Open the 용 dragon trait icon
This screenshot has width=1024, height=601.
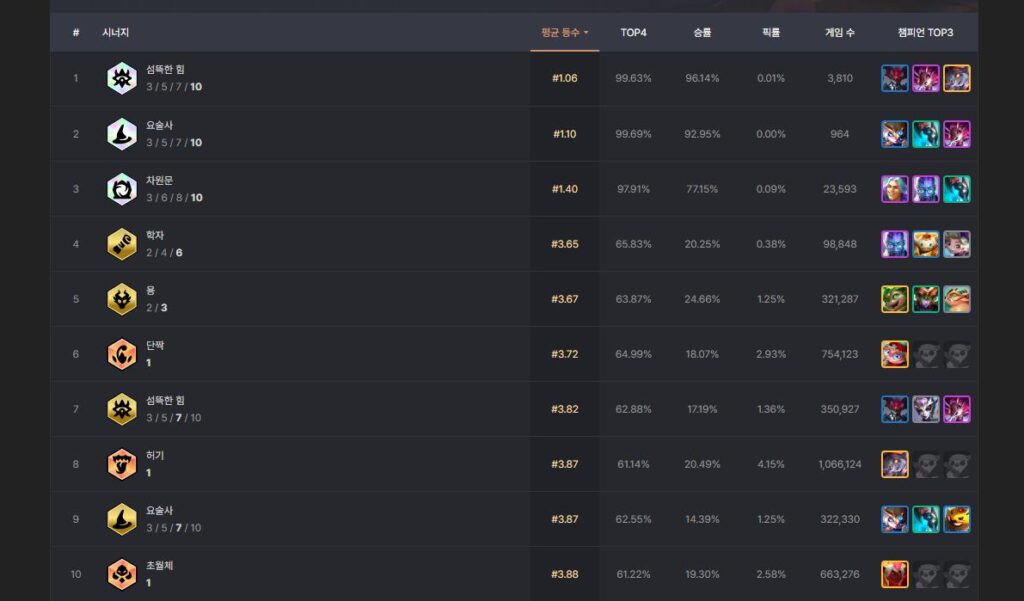pyautogui.click(x=121, y=299)
